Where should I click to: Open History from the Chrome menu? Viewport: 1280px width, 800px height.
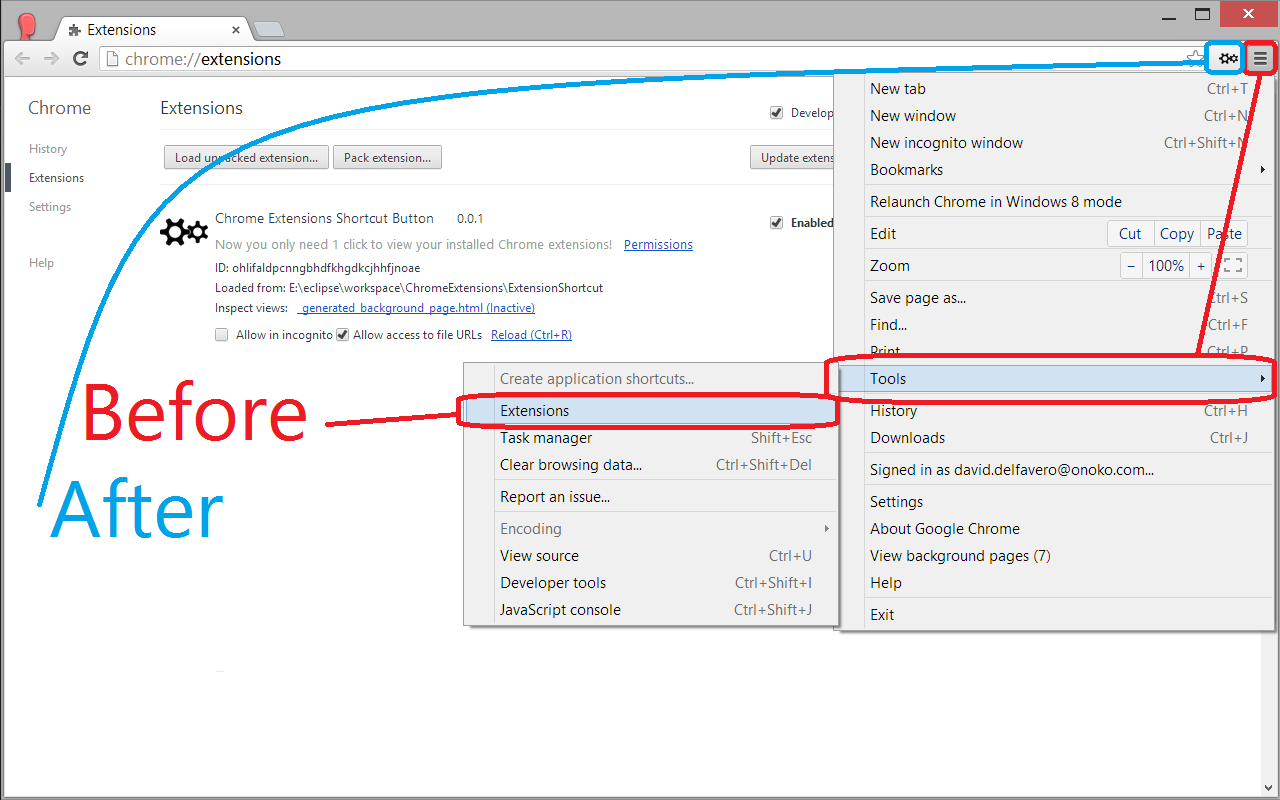tap(1055, 411)
